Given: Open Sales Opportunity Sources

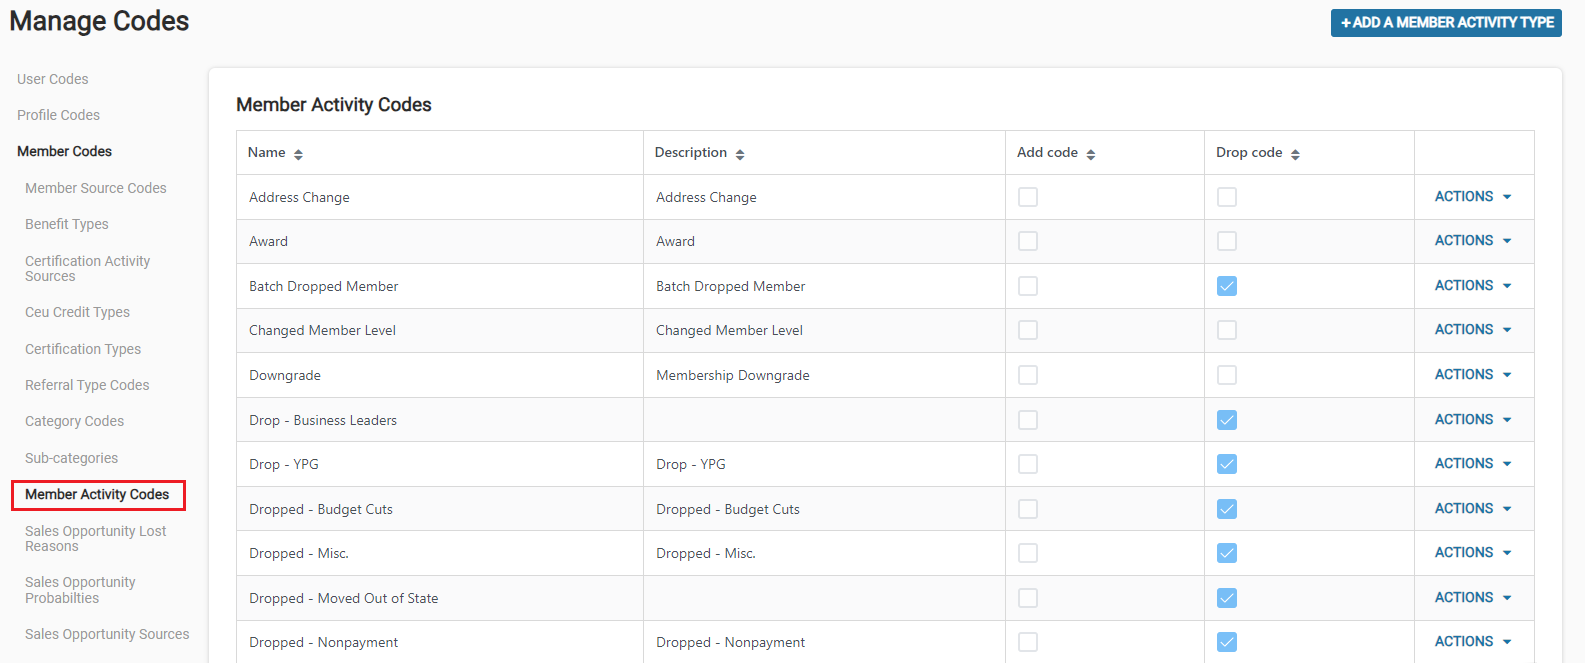Looking at the screenshot, I should [x=107, y=634].
